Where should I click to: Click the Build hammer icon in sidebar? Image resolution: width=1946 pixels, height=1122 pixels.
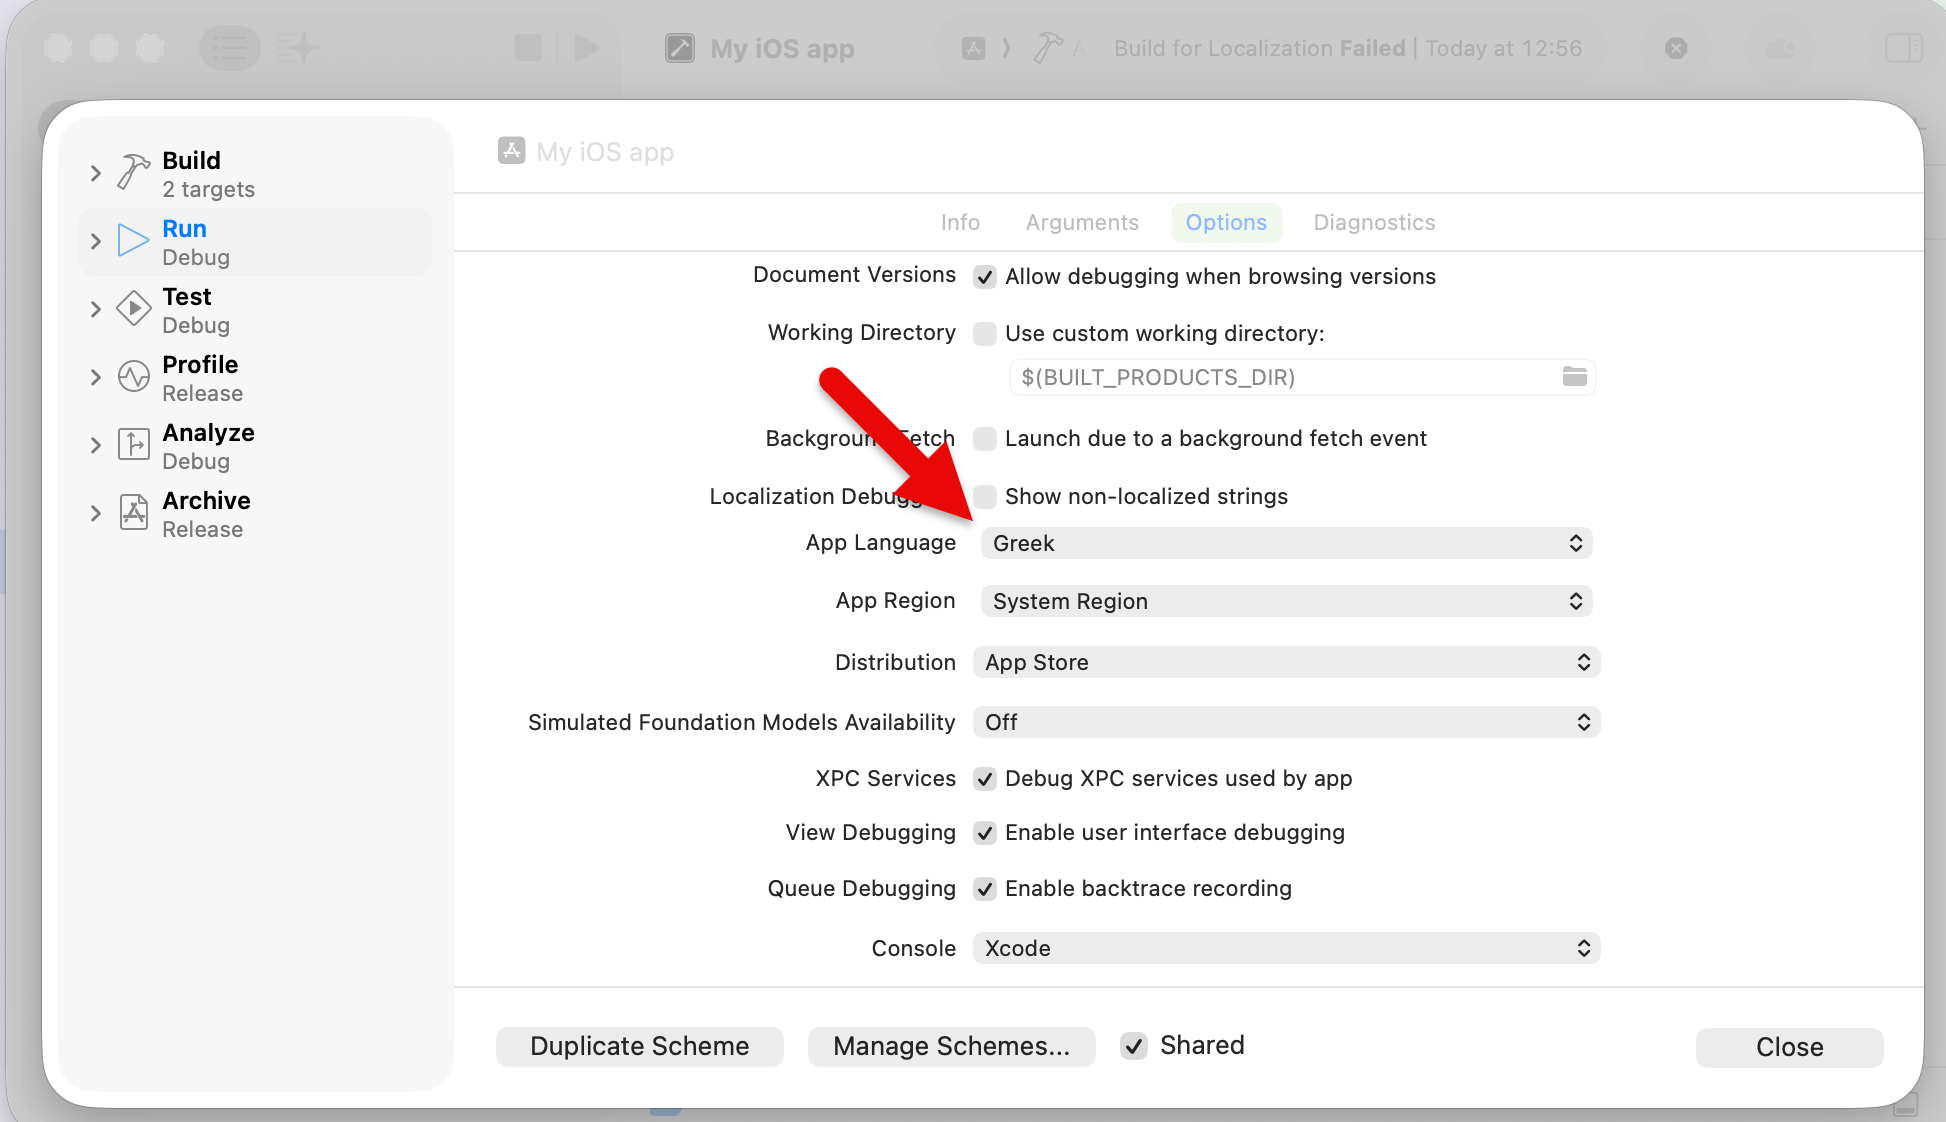coord(133,172)
